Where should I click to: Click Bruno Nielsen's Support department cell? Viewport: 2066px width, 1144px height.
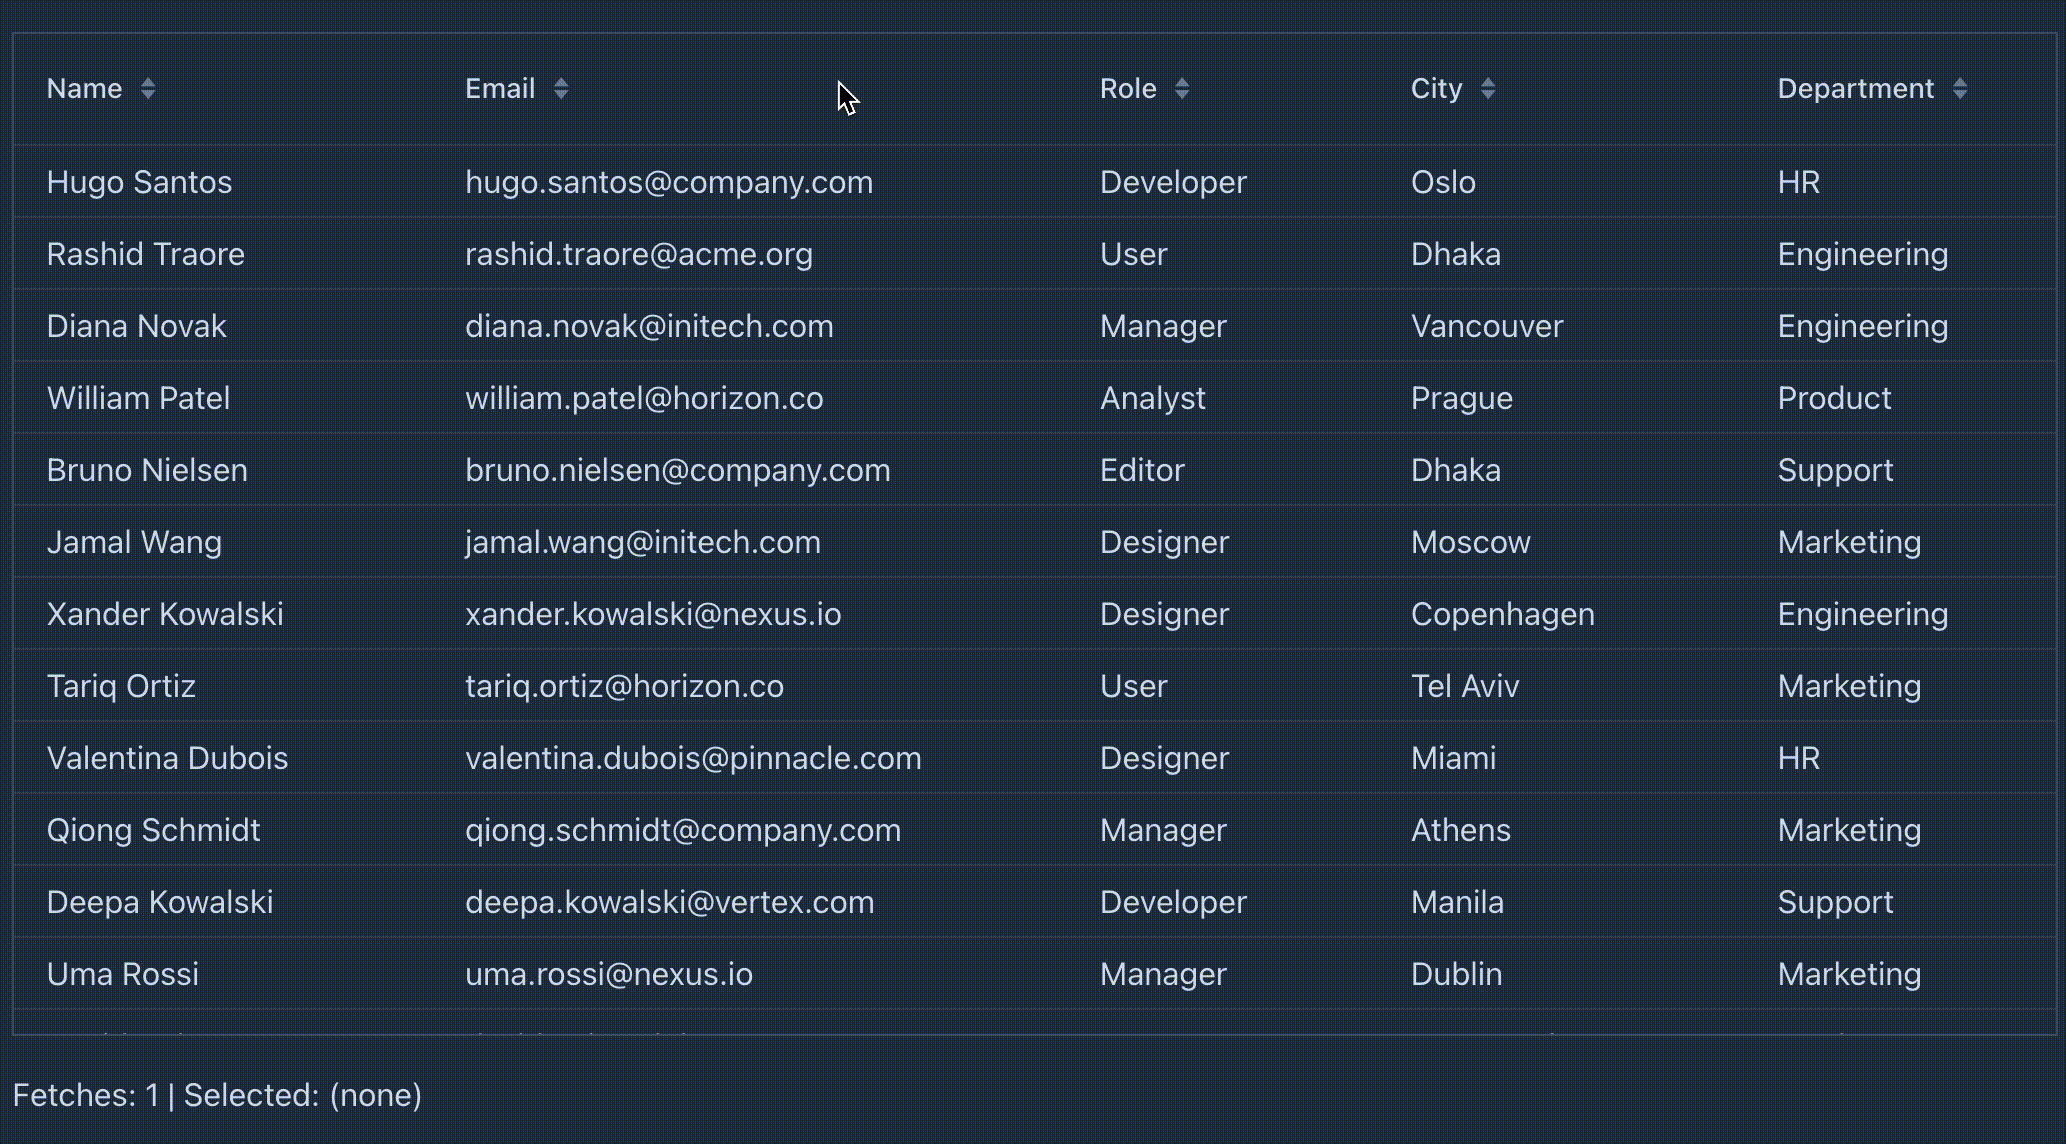[1835, 470]
